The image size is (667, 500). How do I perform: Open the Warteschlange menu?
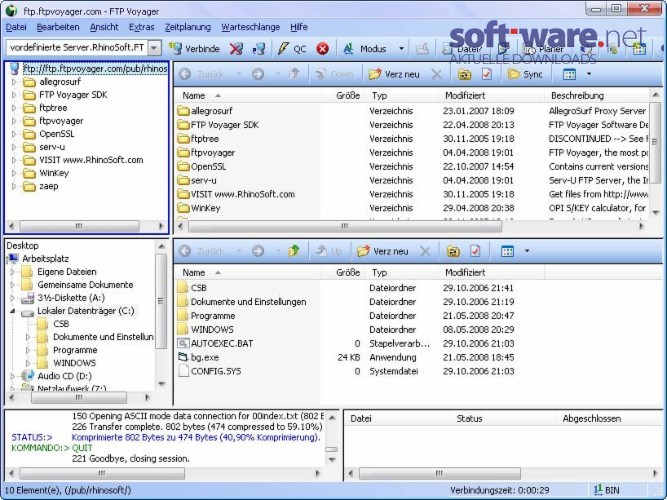point(251,27)
